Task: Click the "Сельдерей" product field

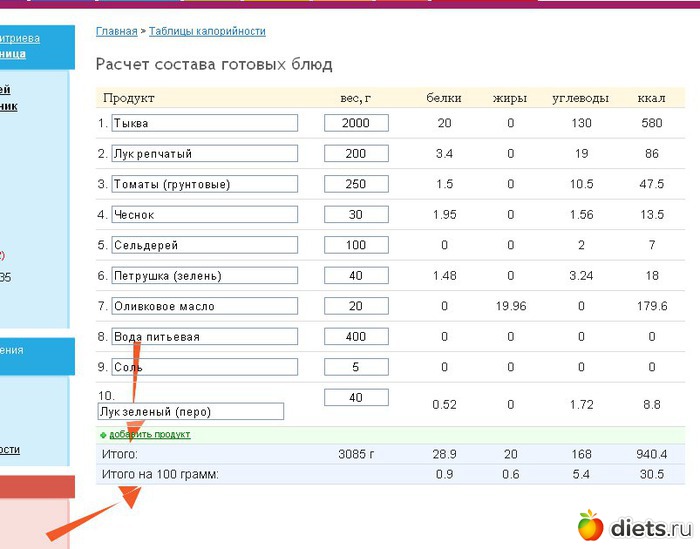Action: [x=204, y=245]
